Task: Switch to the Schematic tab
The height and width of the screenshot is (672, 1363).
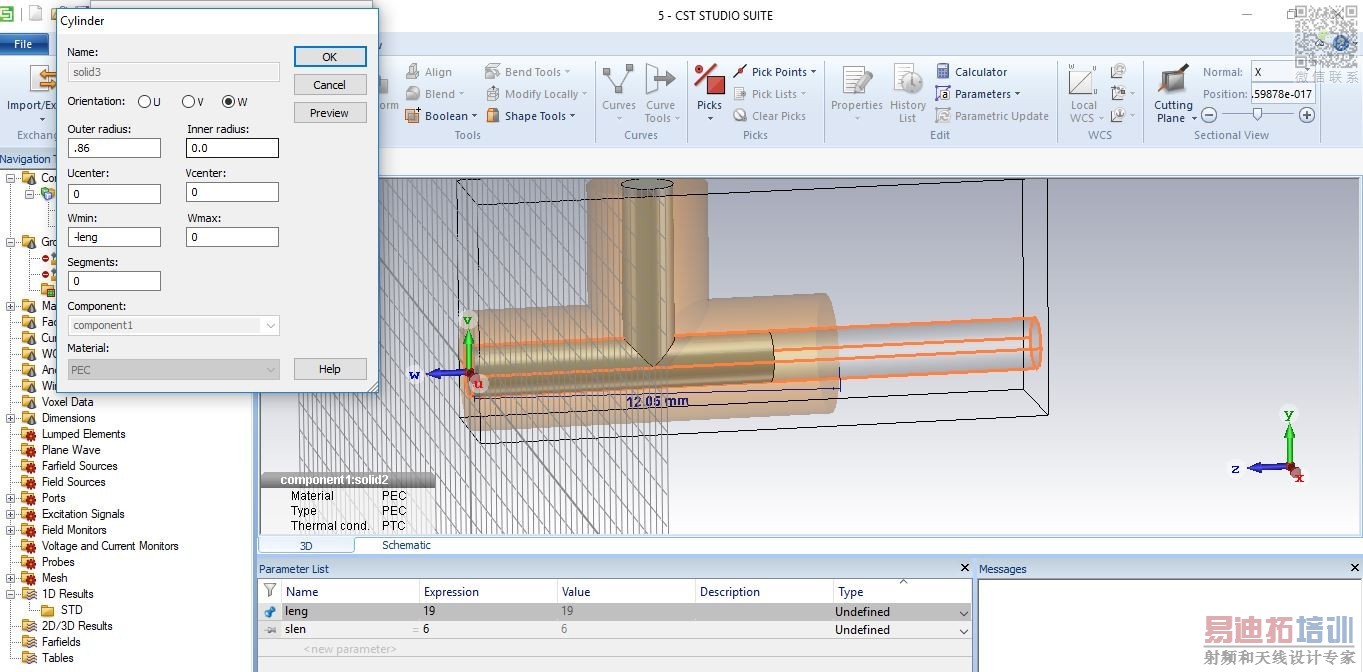Action: (406, 545)
